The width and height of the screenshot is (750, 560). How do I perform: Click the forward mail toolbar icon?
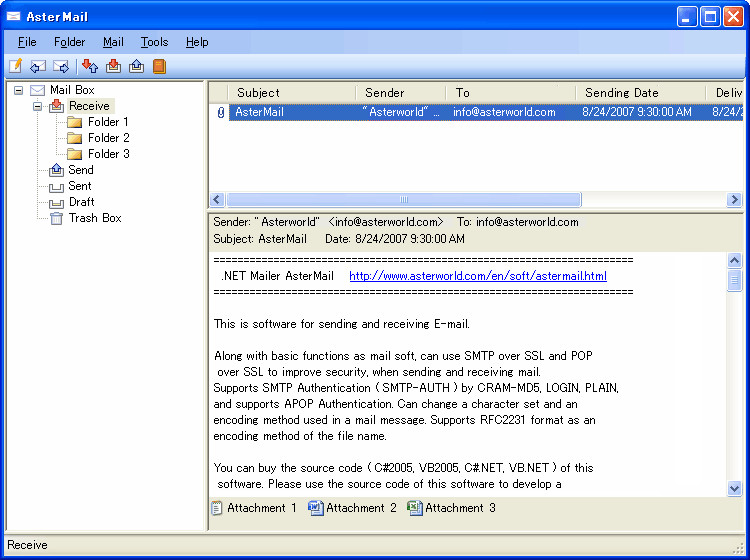61,66
